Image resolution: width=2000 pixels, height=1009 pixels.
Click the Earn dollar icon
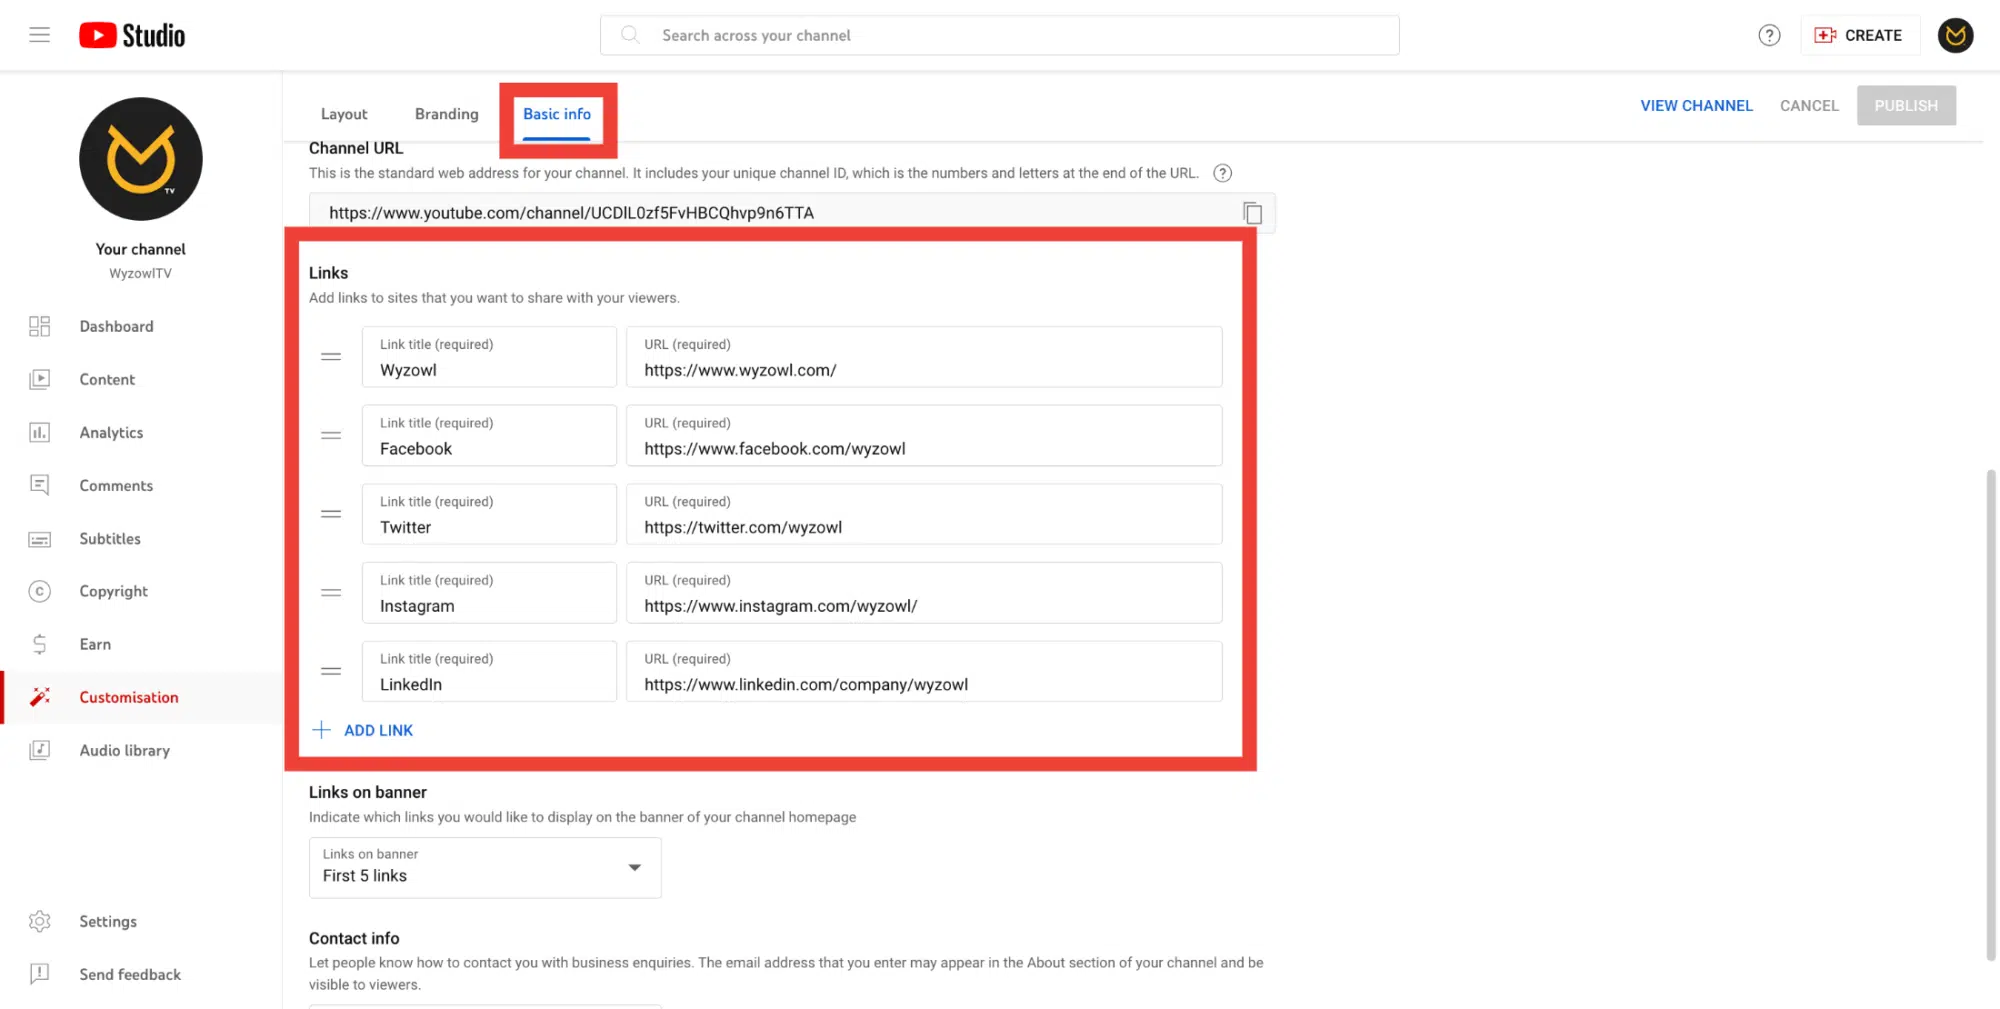tap(40, 644)
